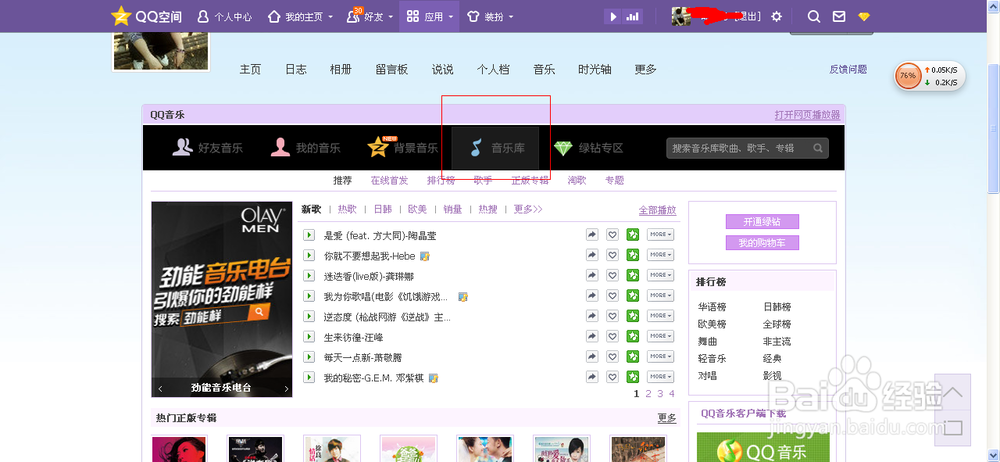Click green star icon for 每天一点新-萧敬腾
The width and height of the screenshot is (1000, 462).
633,357
